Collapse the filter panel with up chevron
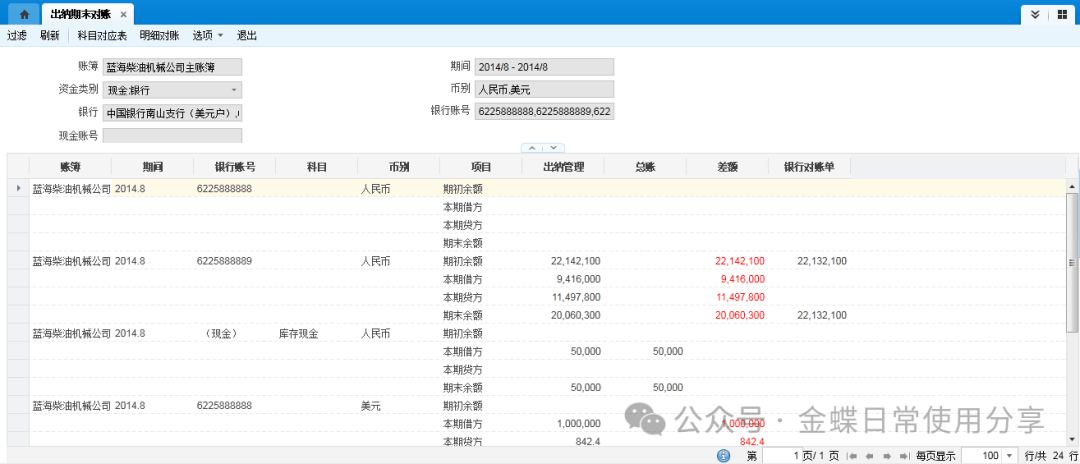This screenshot has height=464, width=1080. pyautogui.click(x=530, y=148)
